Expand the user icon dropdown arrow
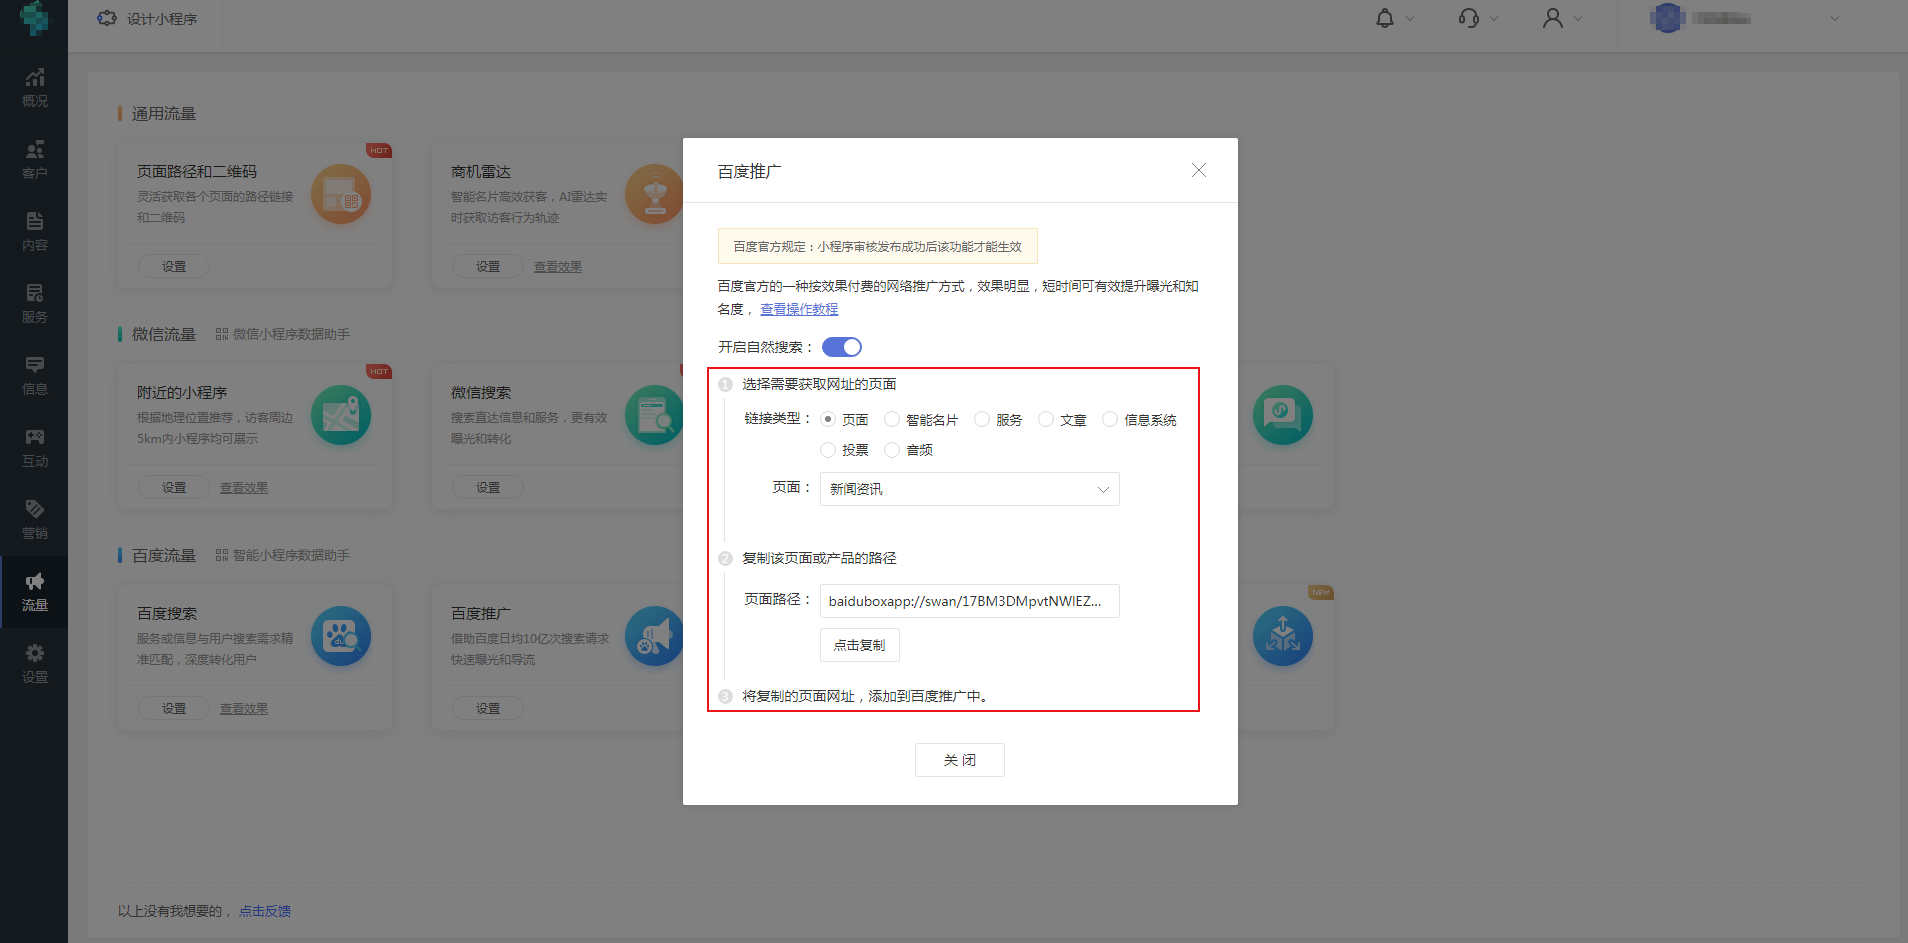The height and width of the screenshot is (943, 1908). coord(1578,18)
